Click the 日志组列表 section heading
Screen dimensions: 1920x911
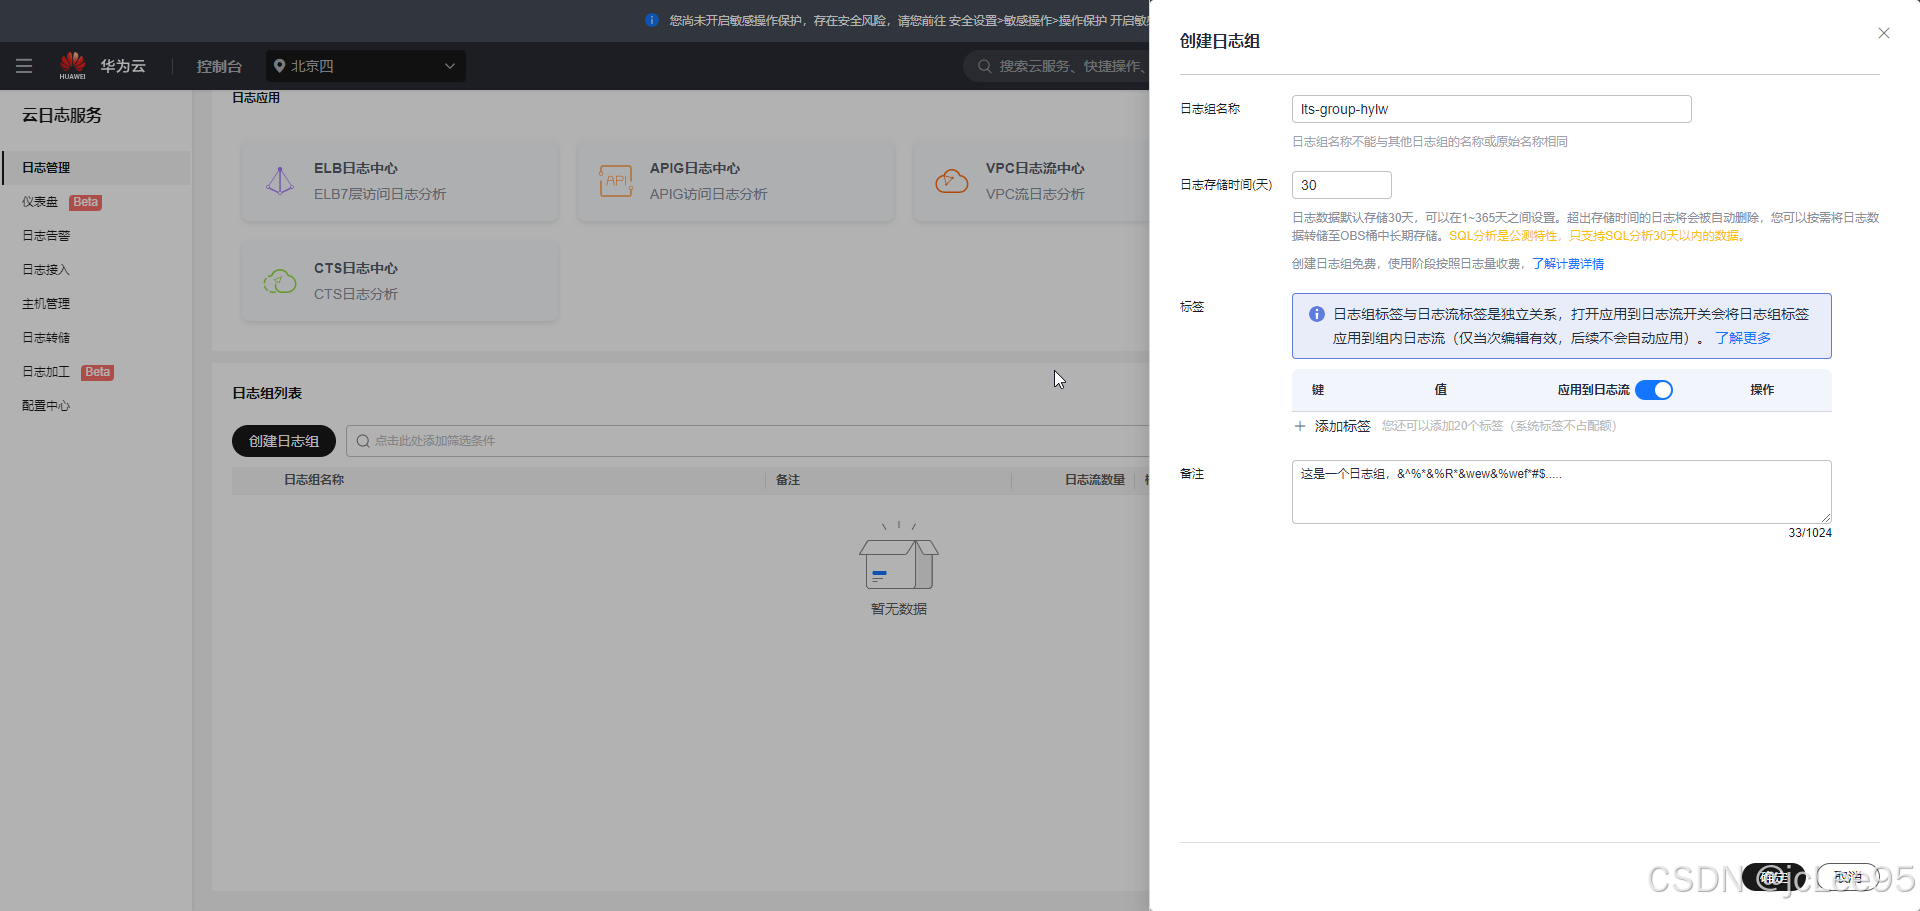click(x=267, y=393)
